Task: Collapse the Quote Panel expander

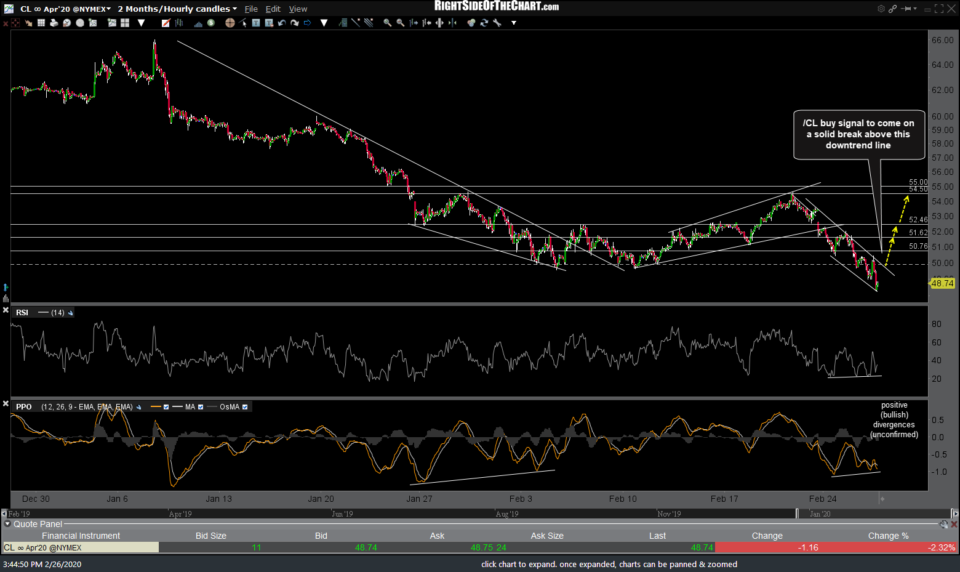Action: click(x=9, y=524)
